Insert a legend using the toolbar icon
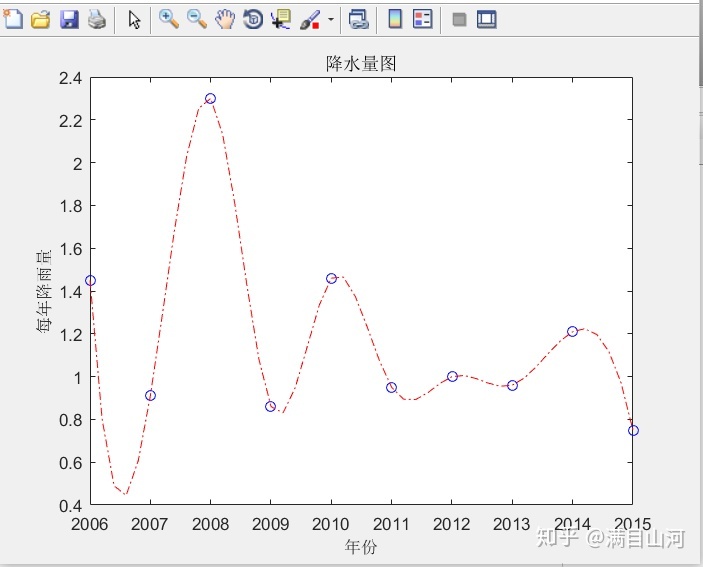703x567 pixels. tap(422, 19)
